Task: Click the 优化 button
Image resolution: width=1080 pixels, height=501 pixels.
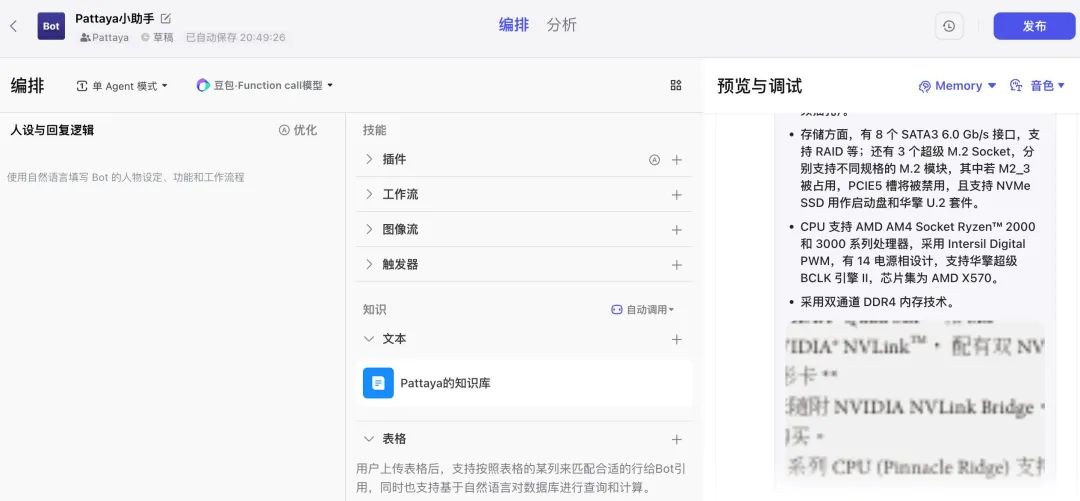Action: [298, 130]
